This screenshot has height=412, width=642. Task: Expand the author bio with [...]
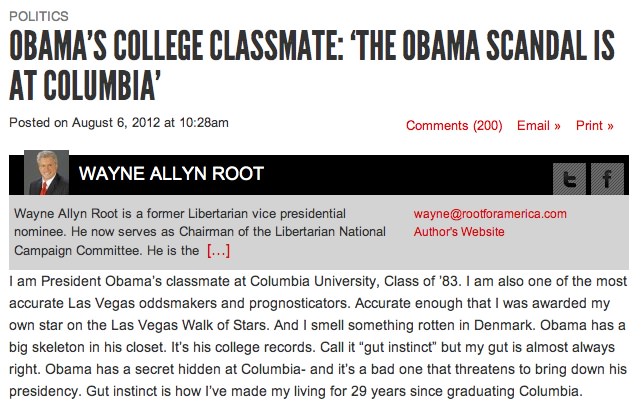point(219,250)
